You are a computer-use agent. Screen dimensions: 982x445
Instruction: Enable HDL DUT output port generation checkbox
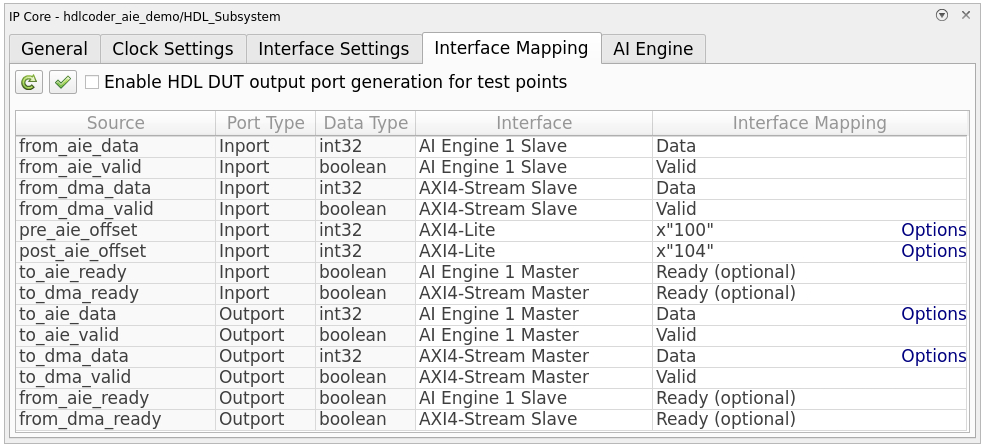pos(92,82)
